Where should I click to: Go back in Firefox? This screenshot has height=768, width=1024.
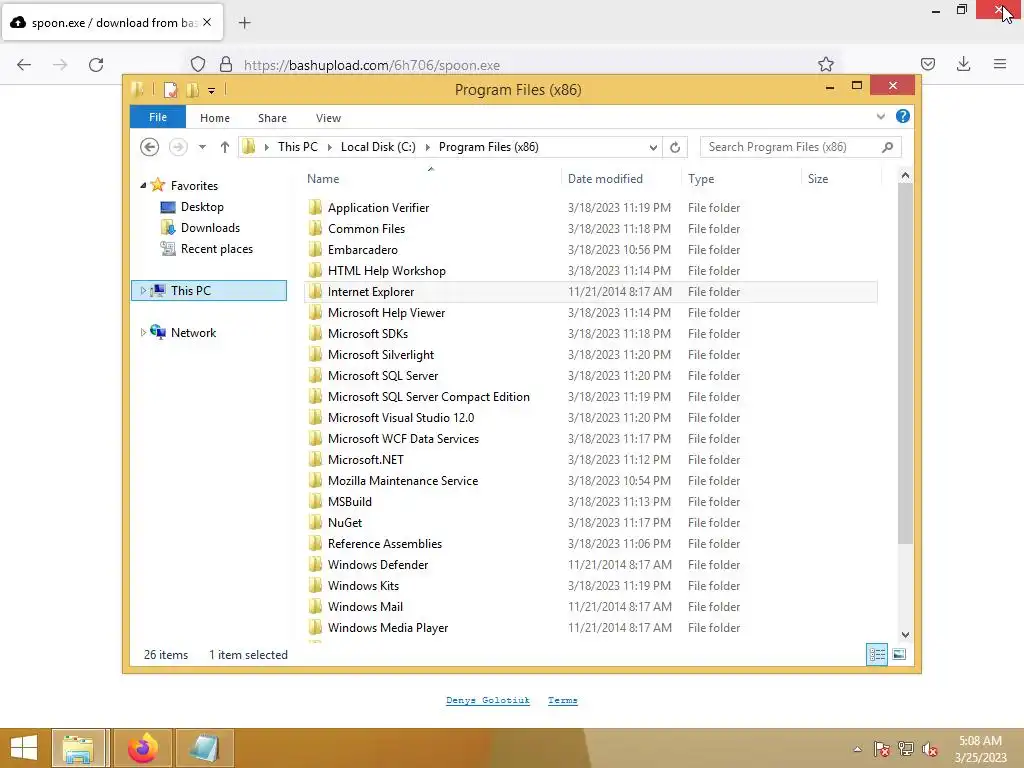[x=24, y=65]
